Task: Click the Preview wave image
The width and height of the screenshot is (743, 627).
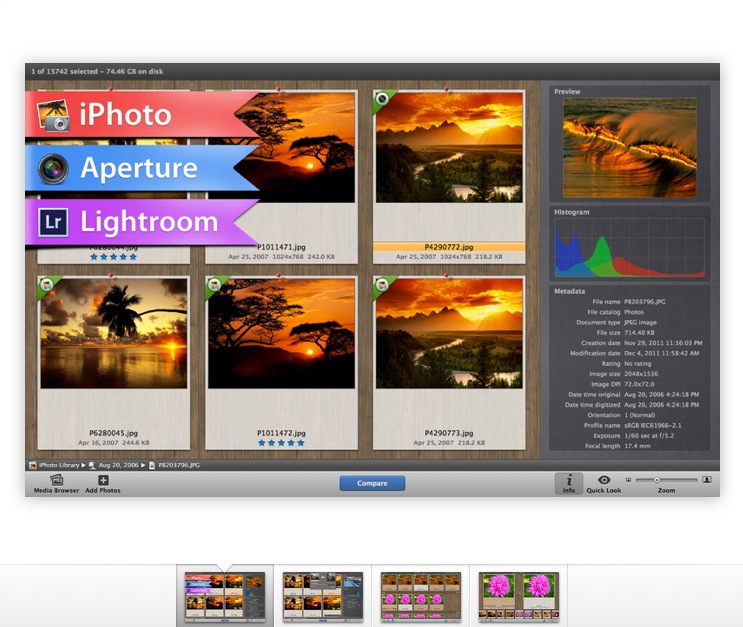Action: click(x=630, y=147)
